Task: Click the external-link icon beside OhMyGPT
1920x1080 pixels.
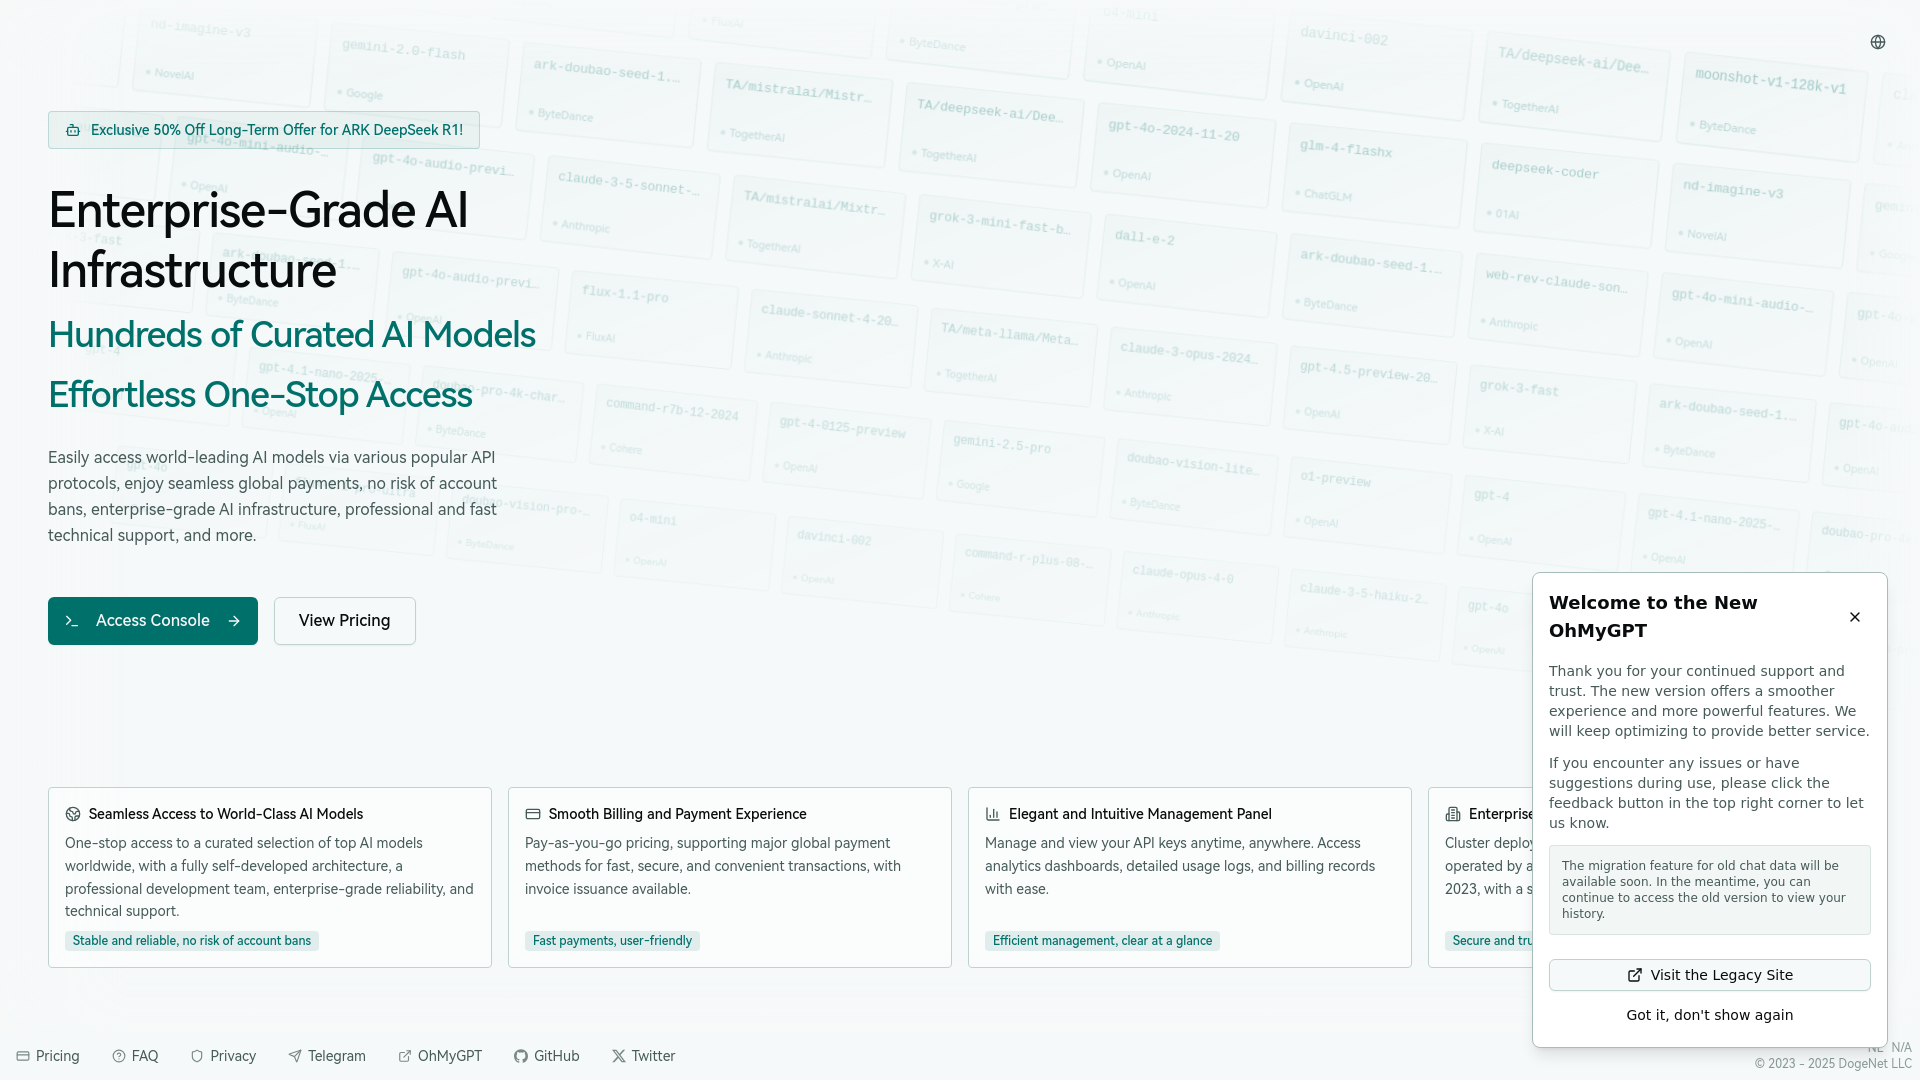Action: (x=405, y=1056)
